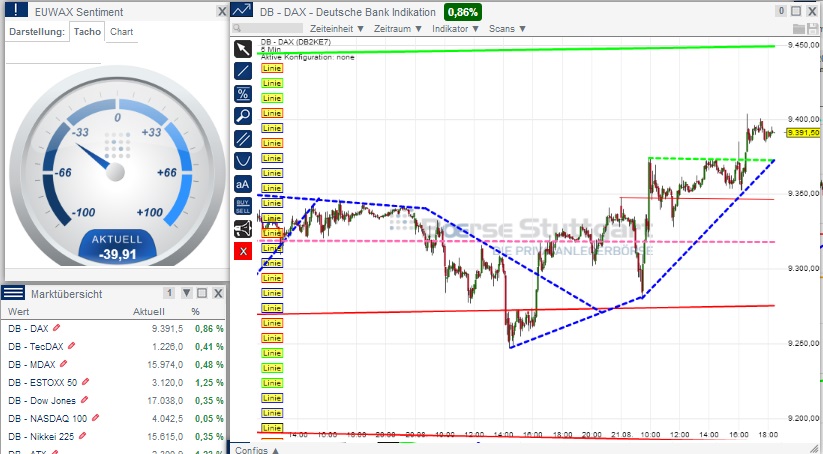Edit DB - TecDAX via its pencil icon
823x454 pixels.
coord(71,346)
